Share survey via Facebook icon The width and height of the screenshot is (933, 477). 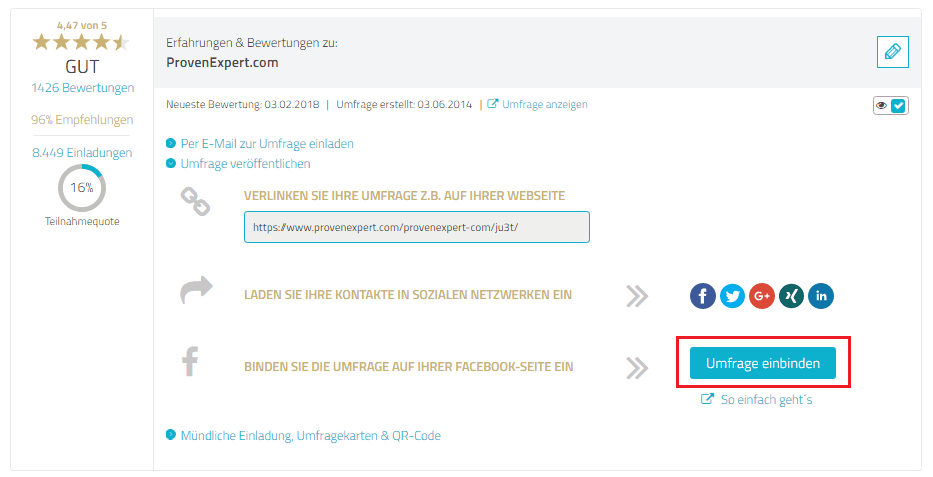(x=703, y=295)
